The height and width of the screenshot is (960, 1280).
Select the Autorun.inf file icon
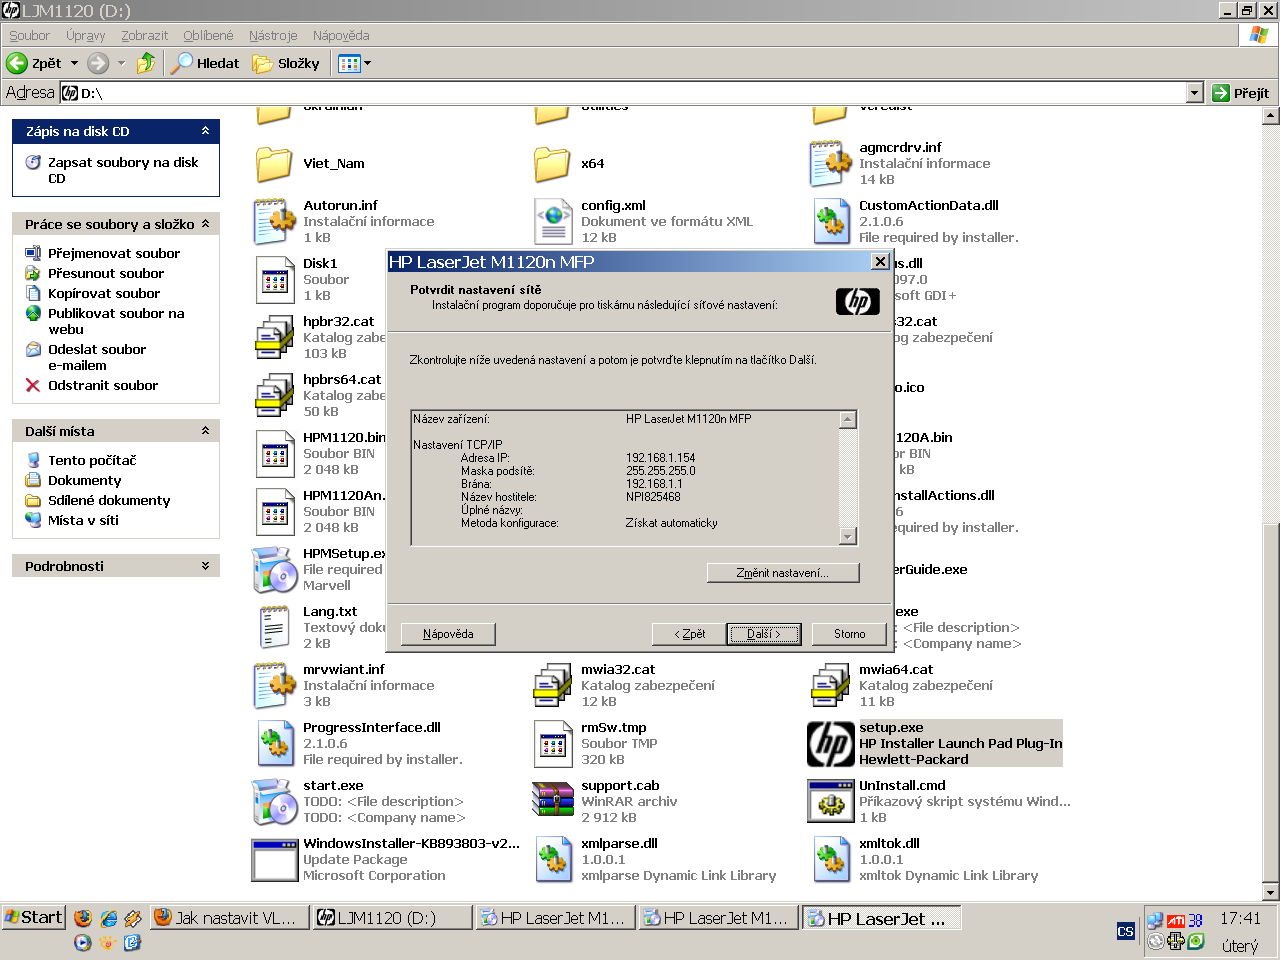point(273,222)
